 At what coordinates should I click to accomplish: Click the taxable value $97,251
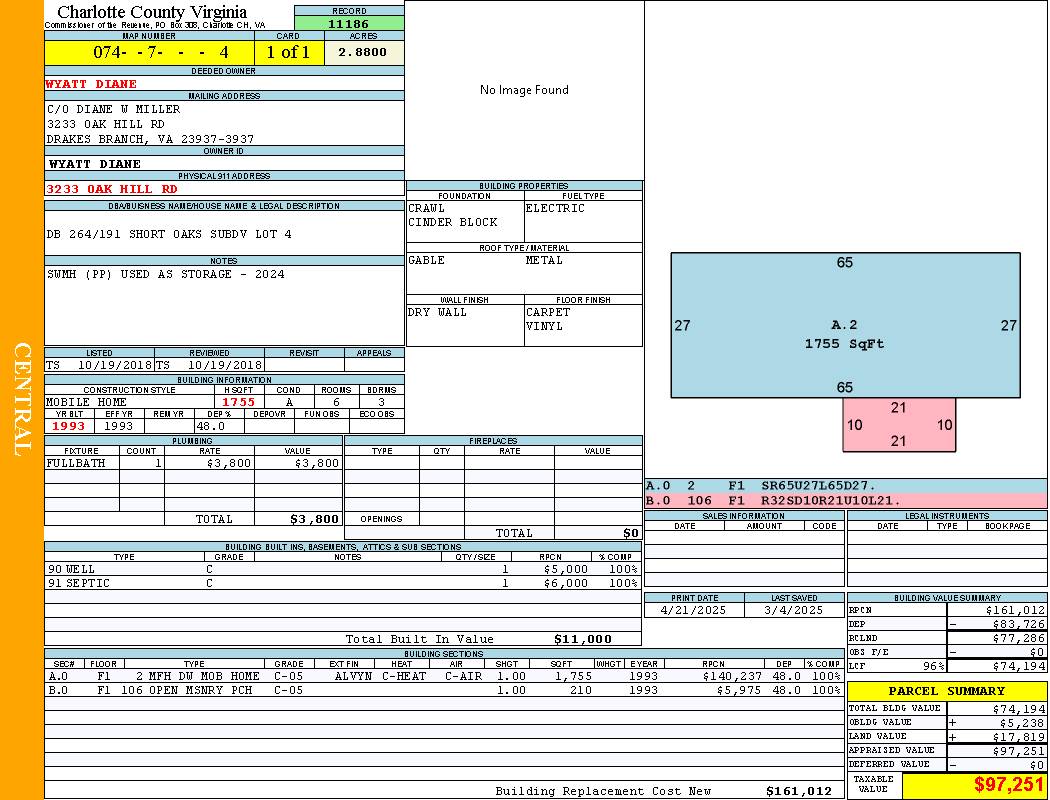pos(1008,785)
